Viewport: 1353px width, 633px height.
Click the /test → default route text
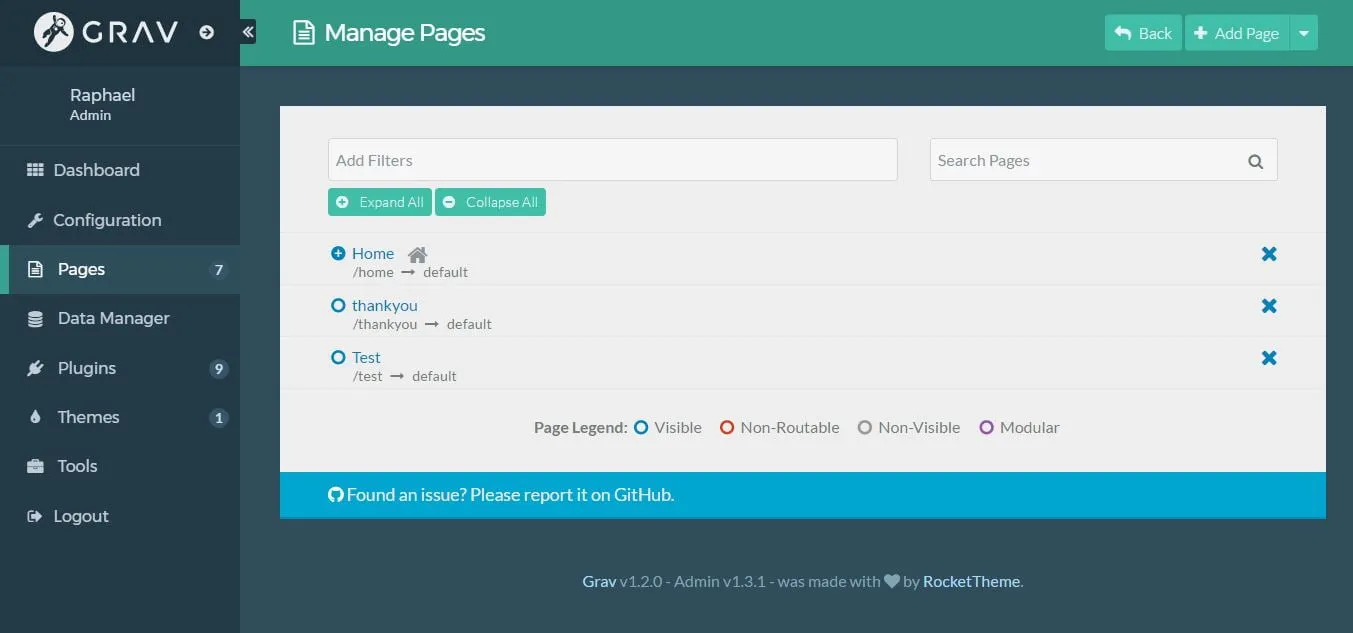click(404, 376)
